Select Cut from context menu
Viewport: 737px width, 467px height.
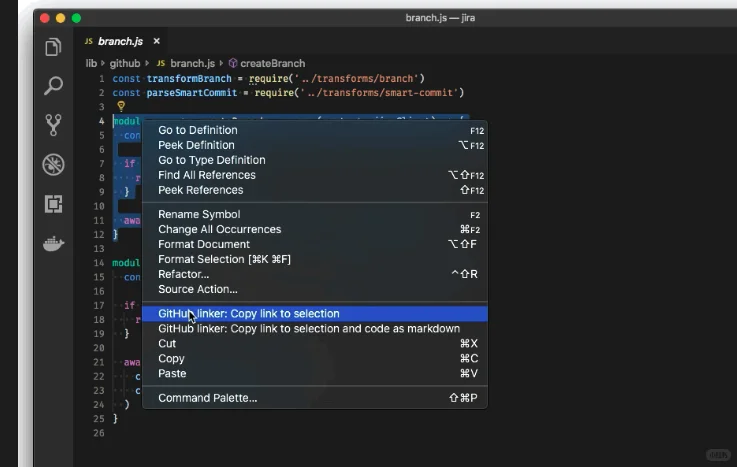314,344
